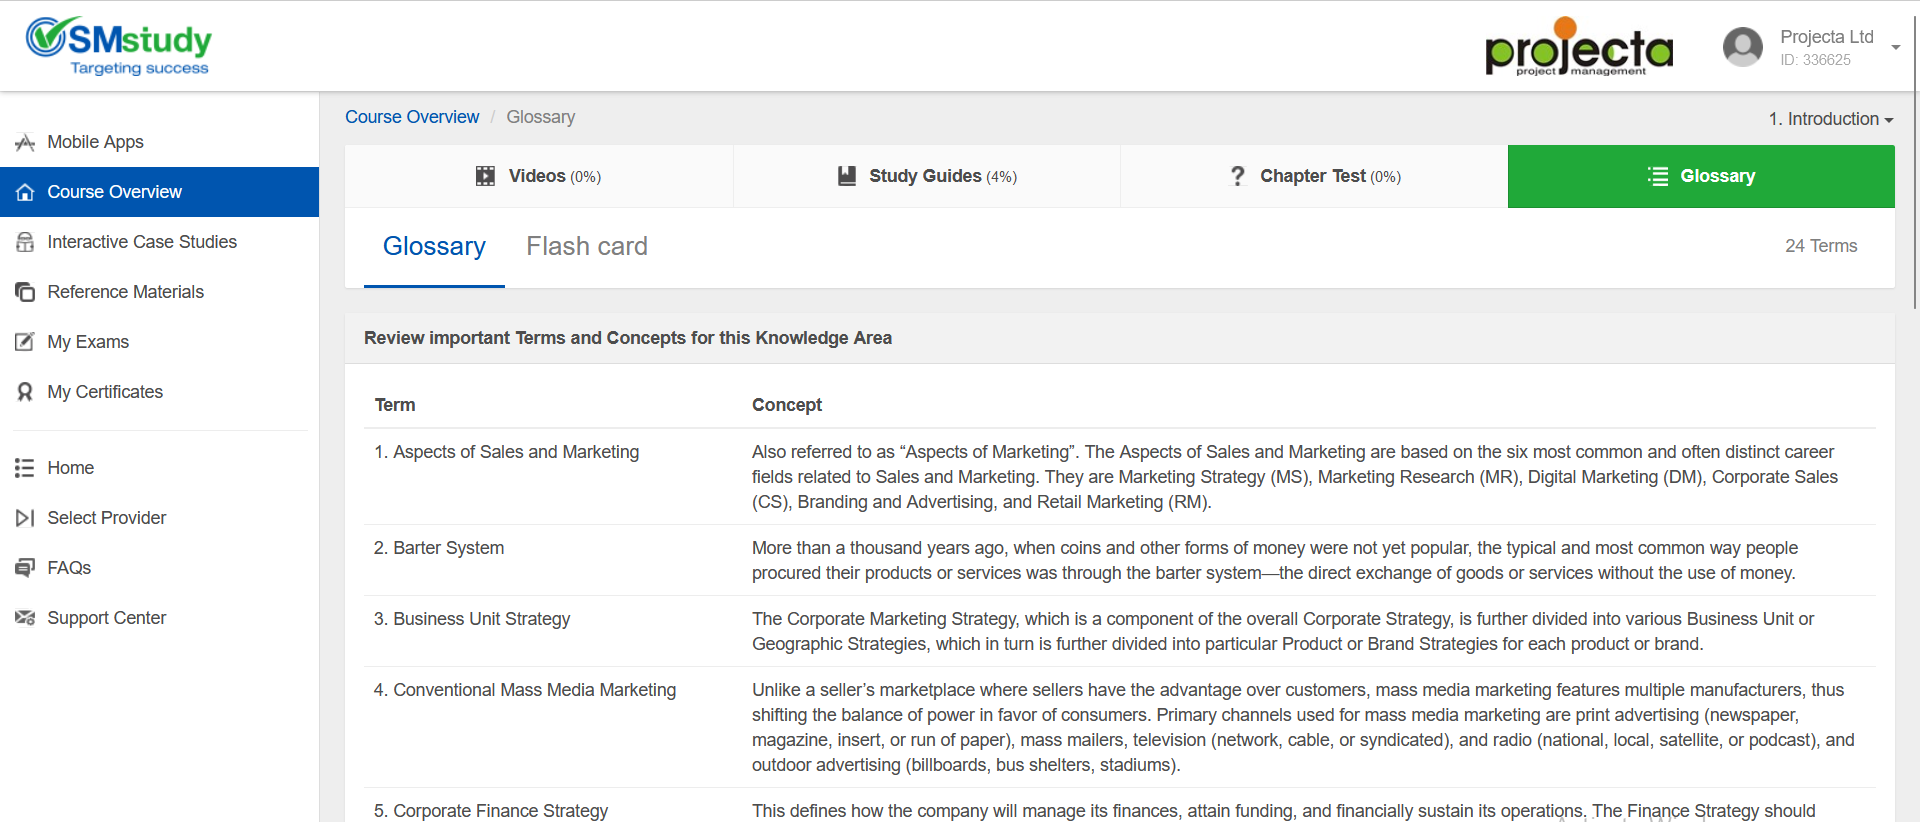Screen dimensions: 1920x822
Task: Go to Home in sidebar
Action: click(x=70, y=468)
